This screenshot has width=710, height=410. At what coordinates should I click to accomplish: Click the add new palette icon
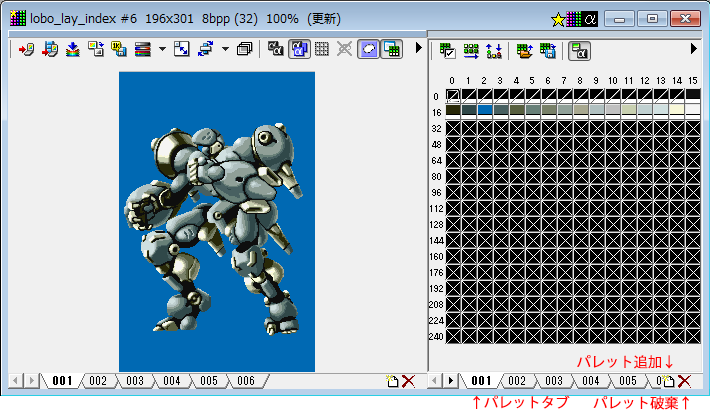point(668,381)
